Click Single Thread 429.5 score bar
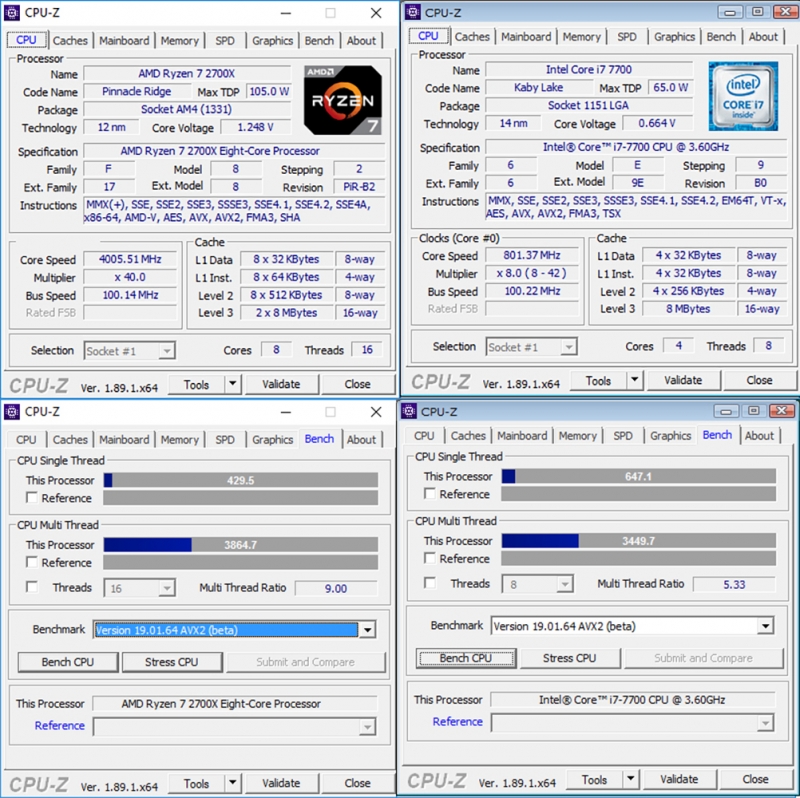The image size is (800, 798). coord(241,480)
